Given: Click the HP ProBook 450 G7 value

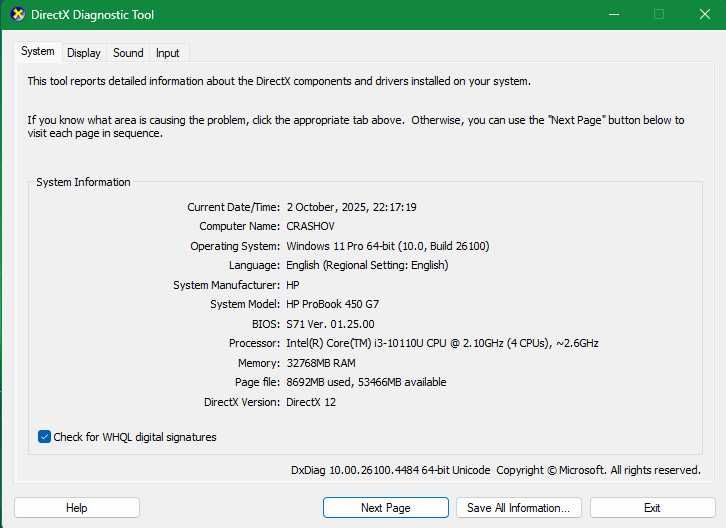Looking at the screenshot, I should pos(332,304).
